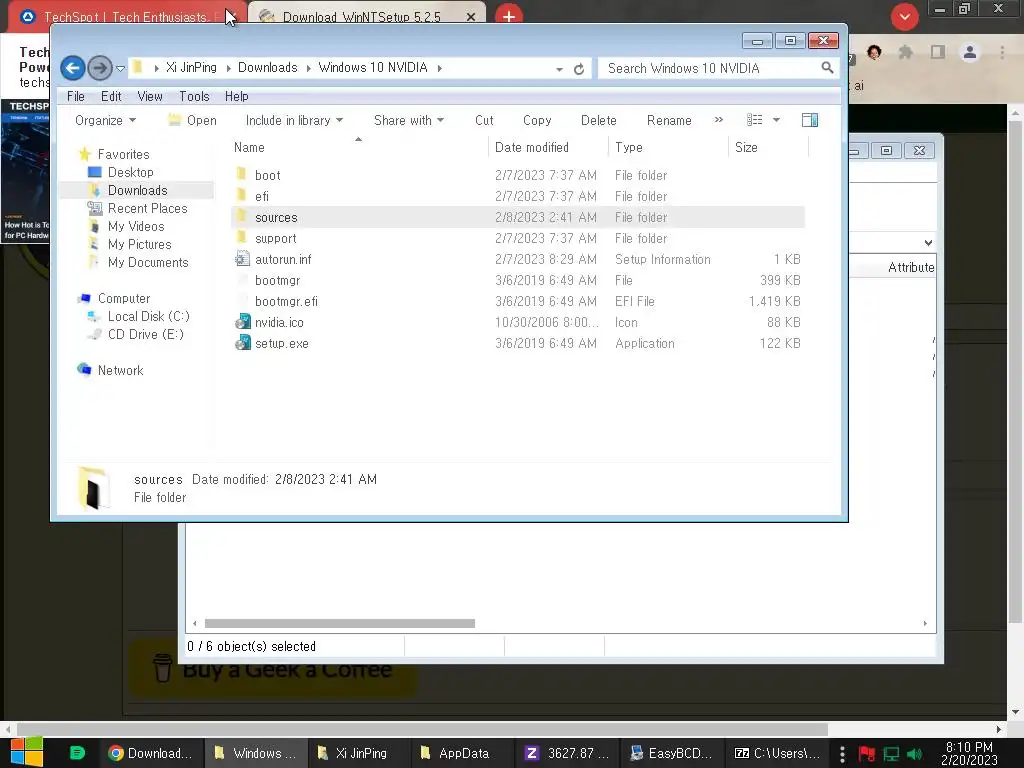Click the Explorer Back navigation arrow
The height and width of the screenshot is (768, 1024).
point(72,68)
